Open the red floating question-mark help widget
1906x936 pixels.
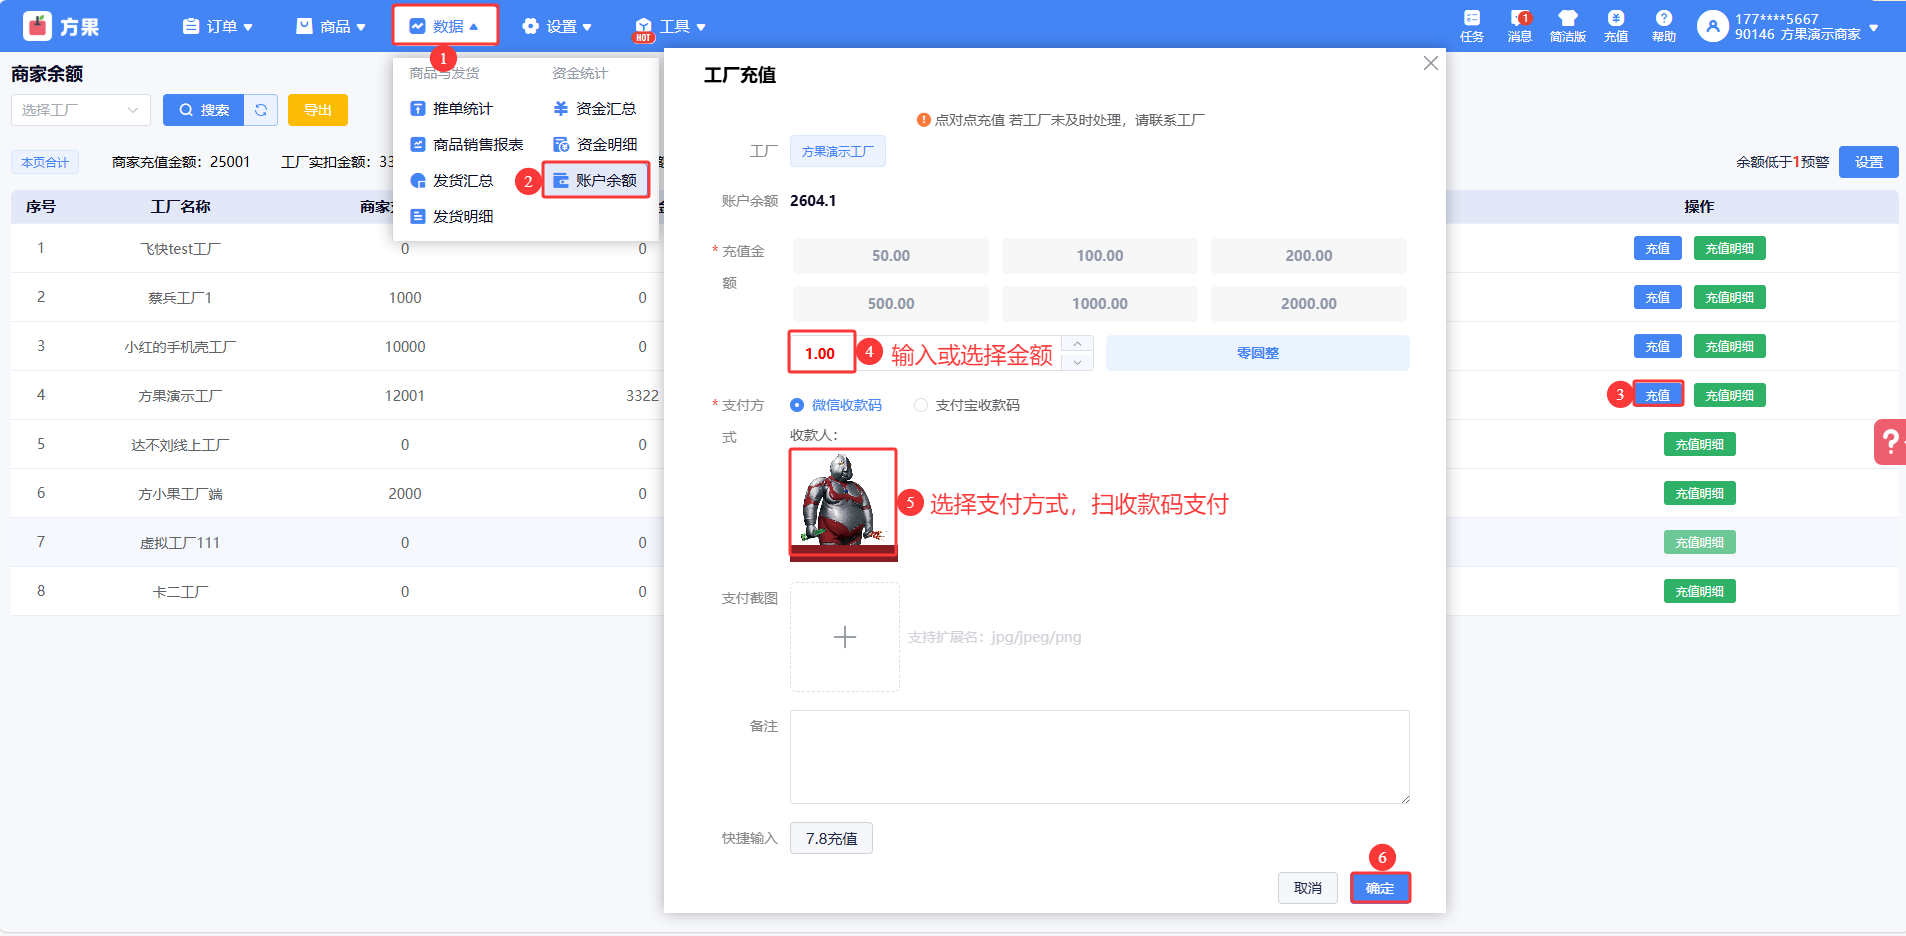(1889, 441)
